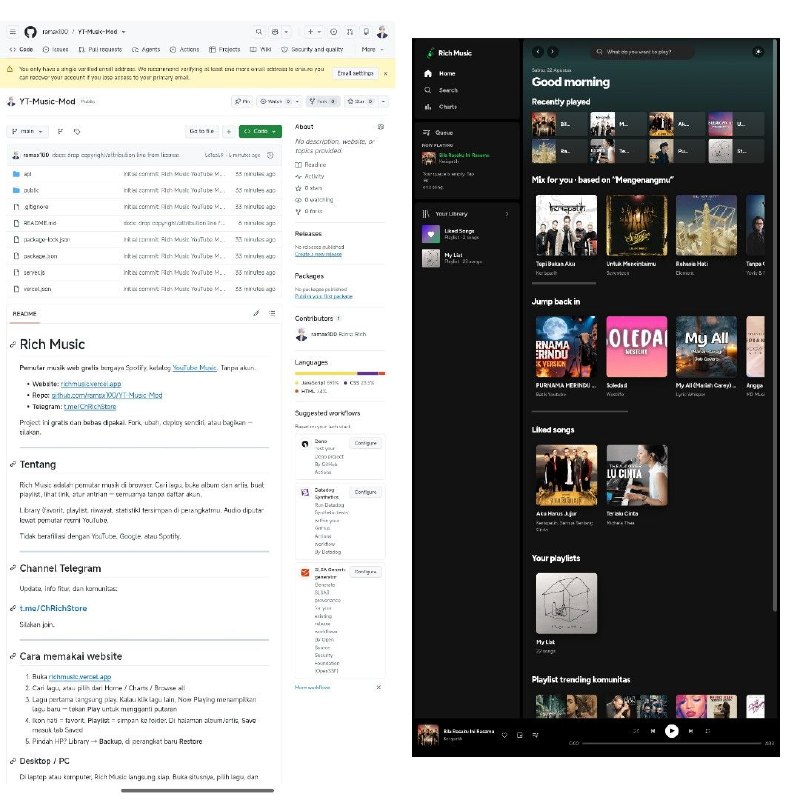Toggle Rich Music light/dark theme button
800x800 pixels.
click(758, 52)
